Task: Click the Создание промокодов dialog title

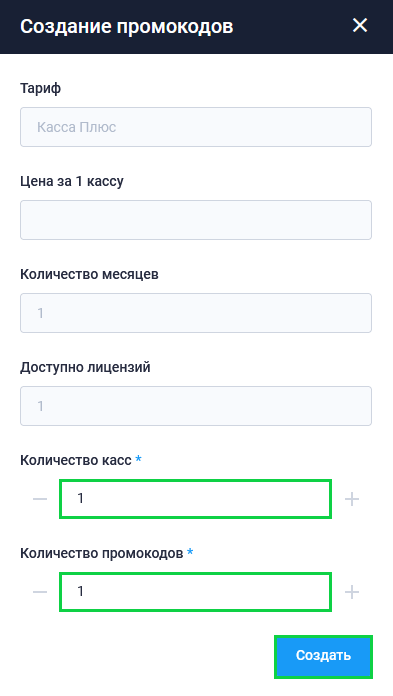Action: point(127,27)
